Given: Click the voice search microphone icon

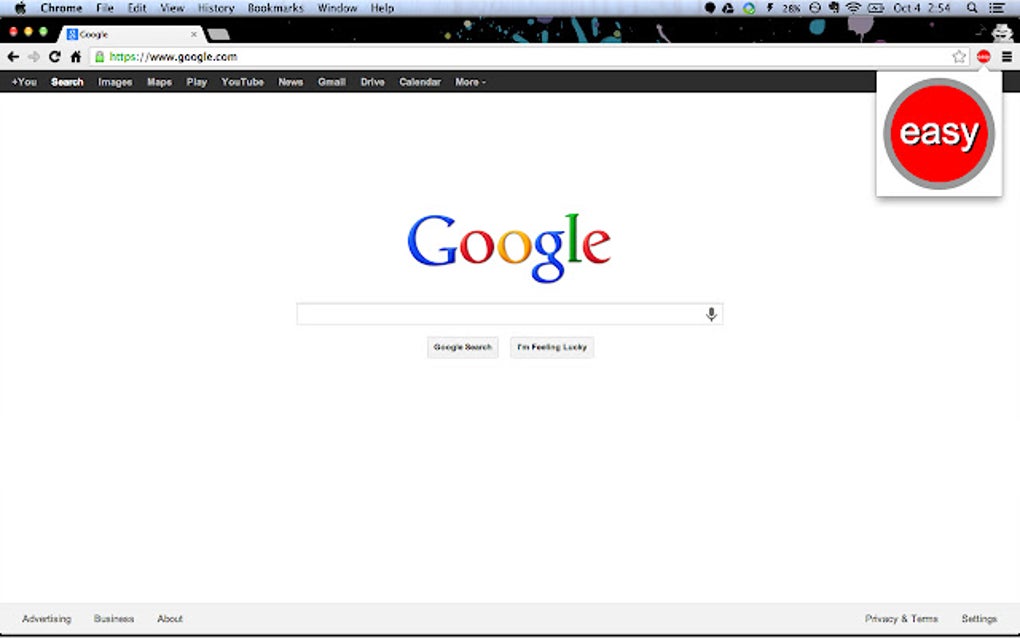Looking at the screenshot, I should click(711, 313).
